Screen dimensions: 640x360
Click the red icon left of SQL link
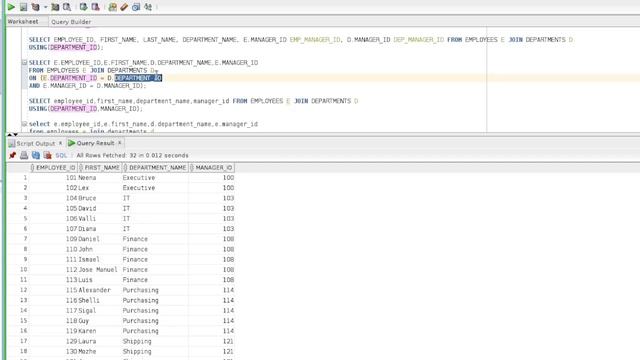[47, 155]
